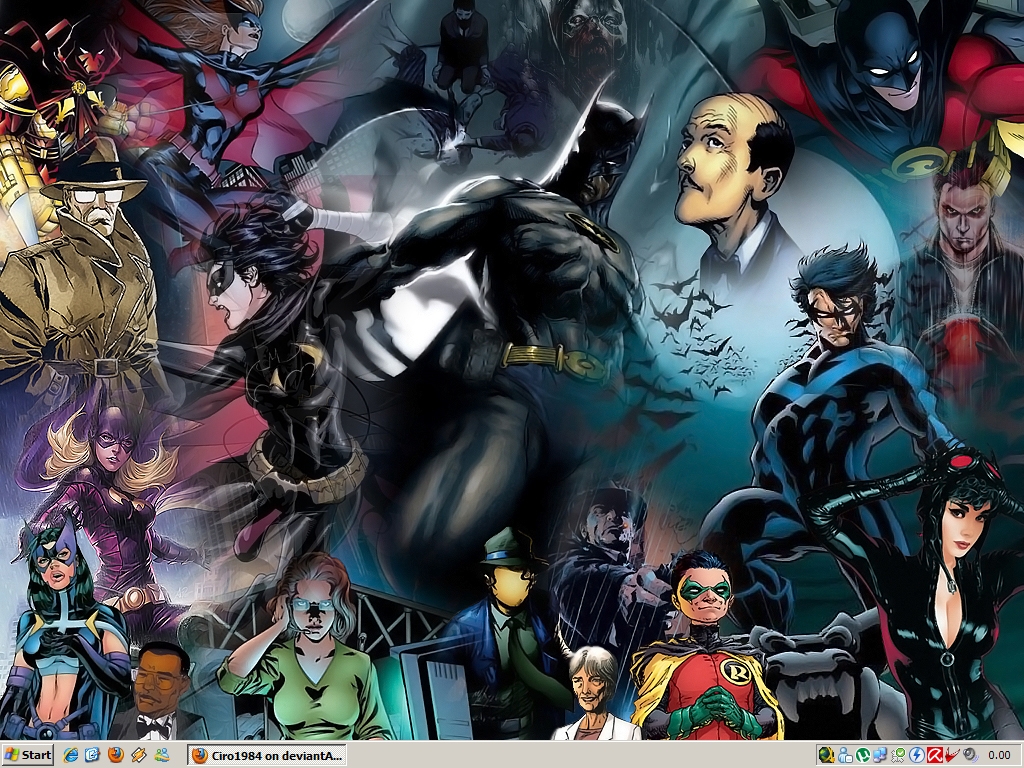1024x768 pixels.
Task: Click the Show Desktop Quick Launch icon
Action: (x=93, y=756)
